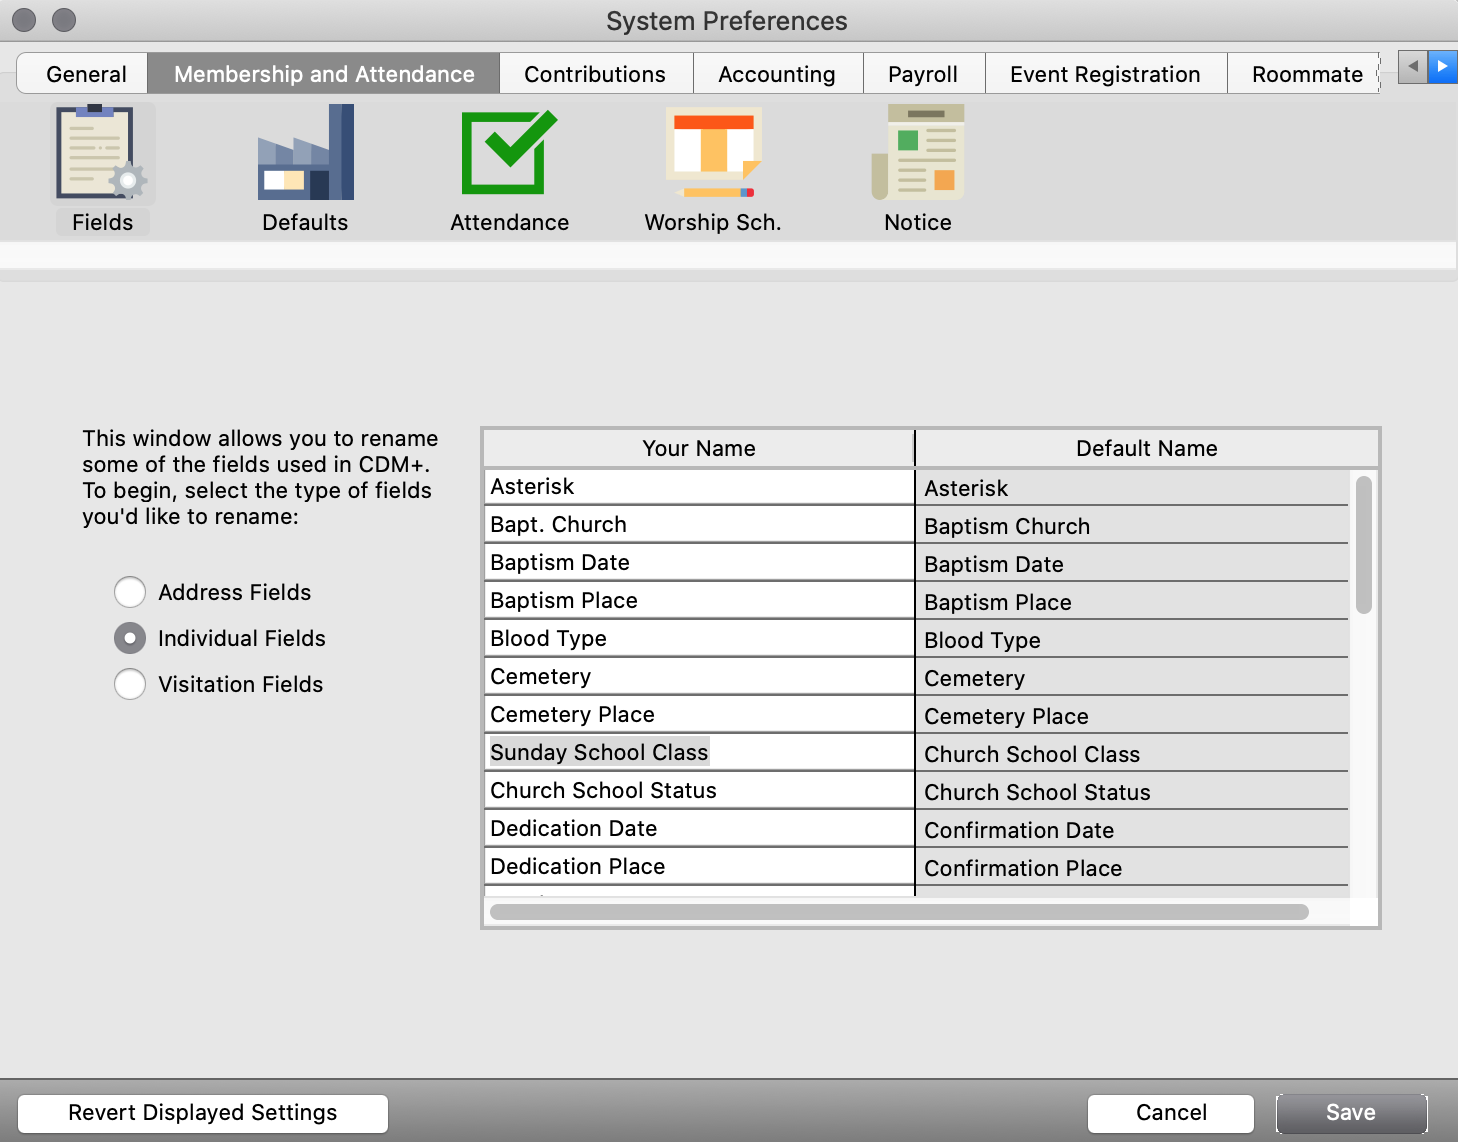Select the Address Fields radio button
This screenshot has height=1142, width=1458.
point(130,592)
